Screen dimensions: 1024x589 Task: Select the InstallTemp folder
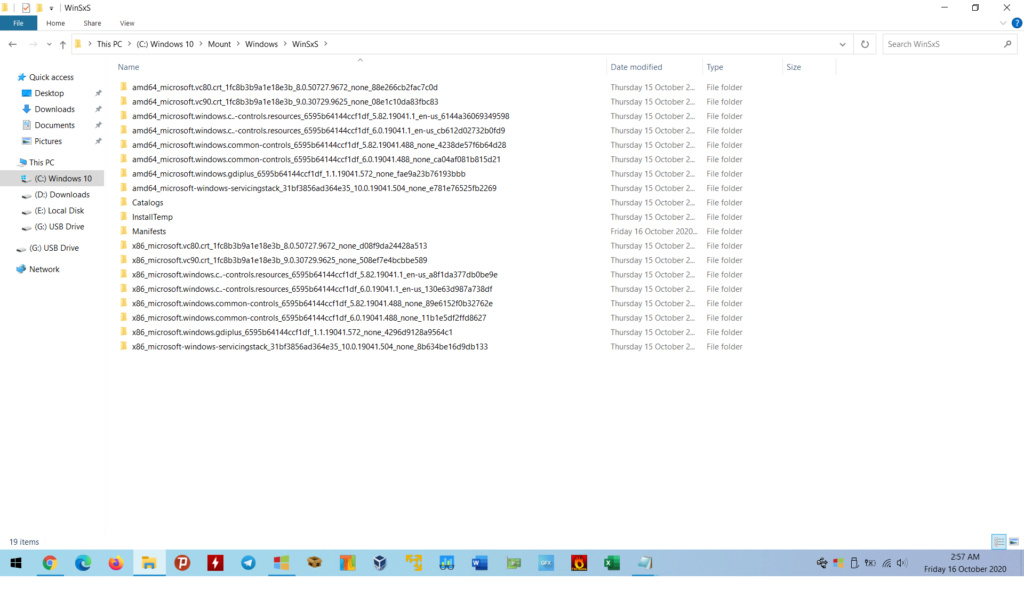click(152, 217)
